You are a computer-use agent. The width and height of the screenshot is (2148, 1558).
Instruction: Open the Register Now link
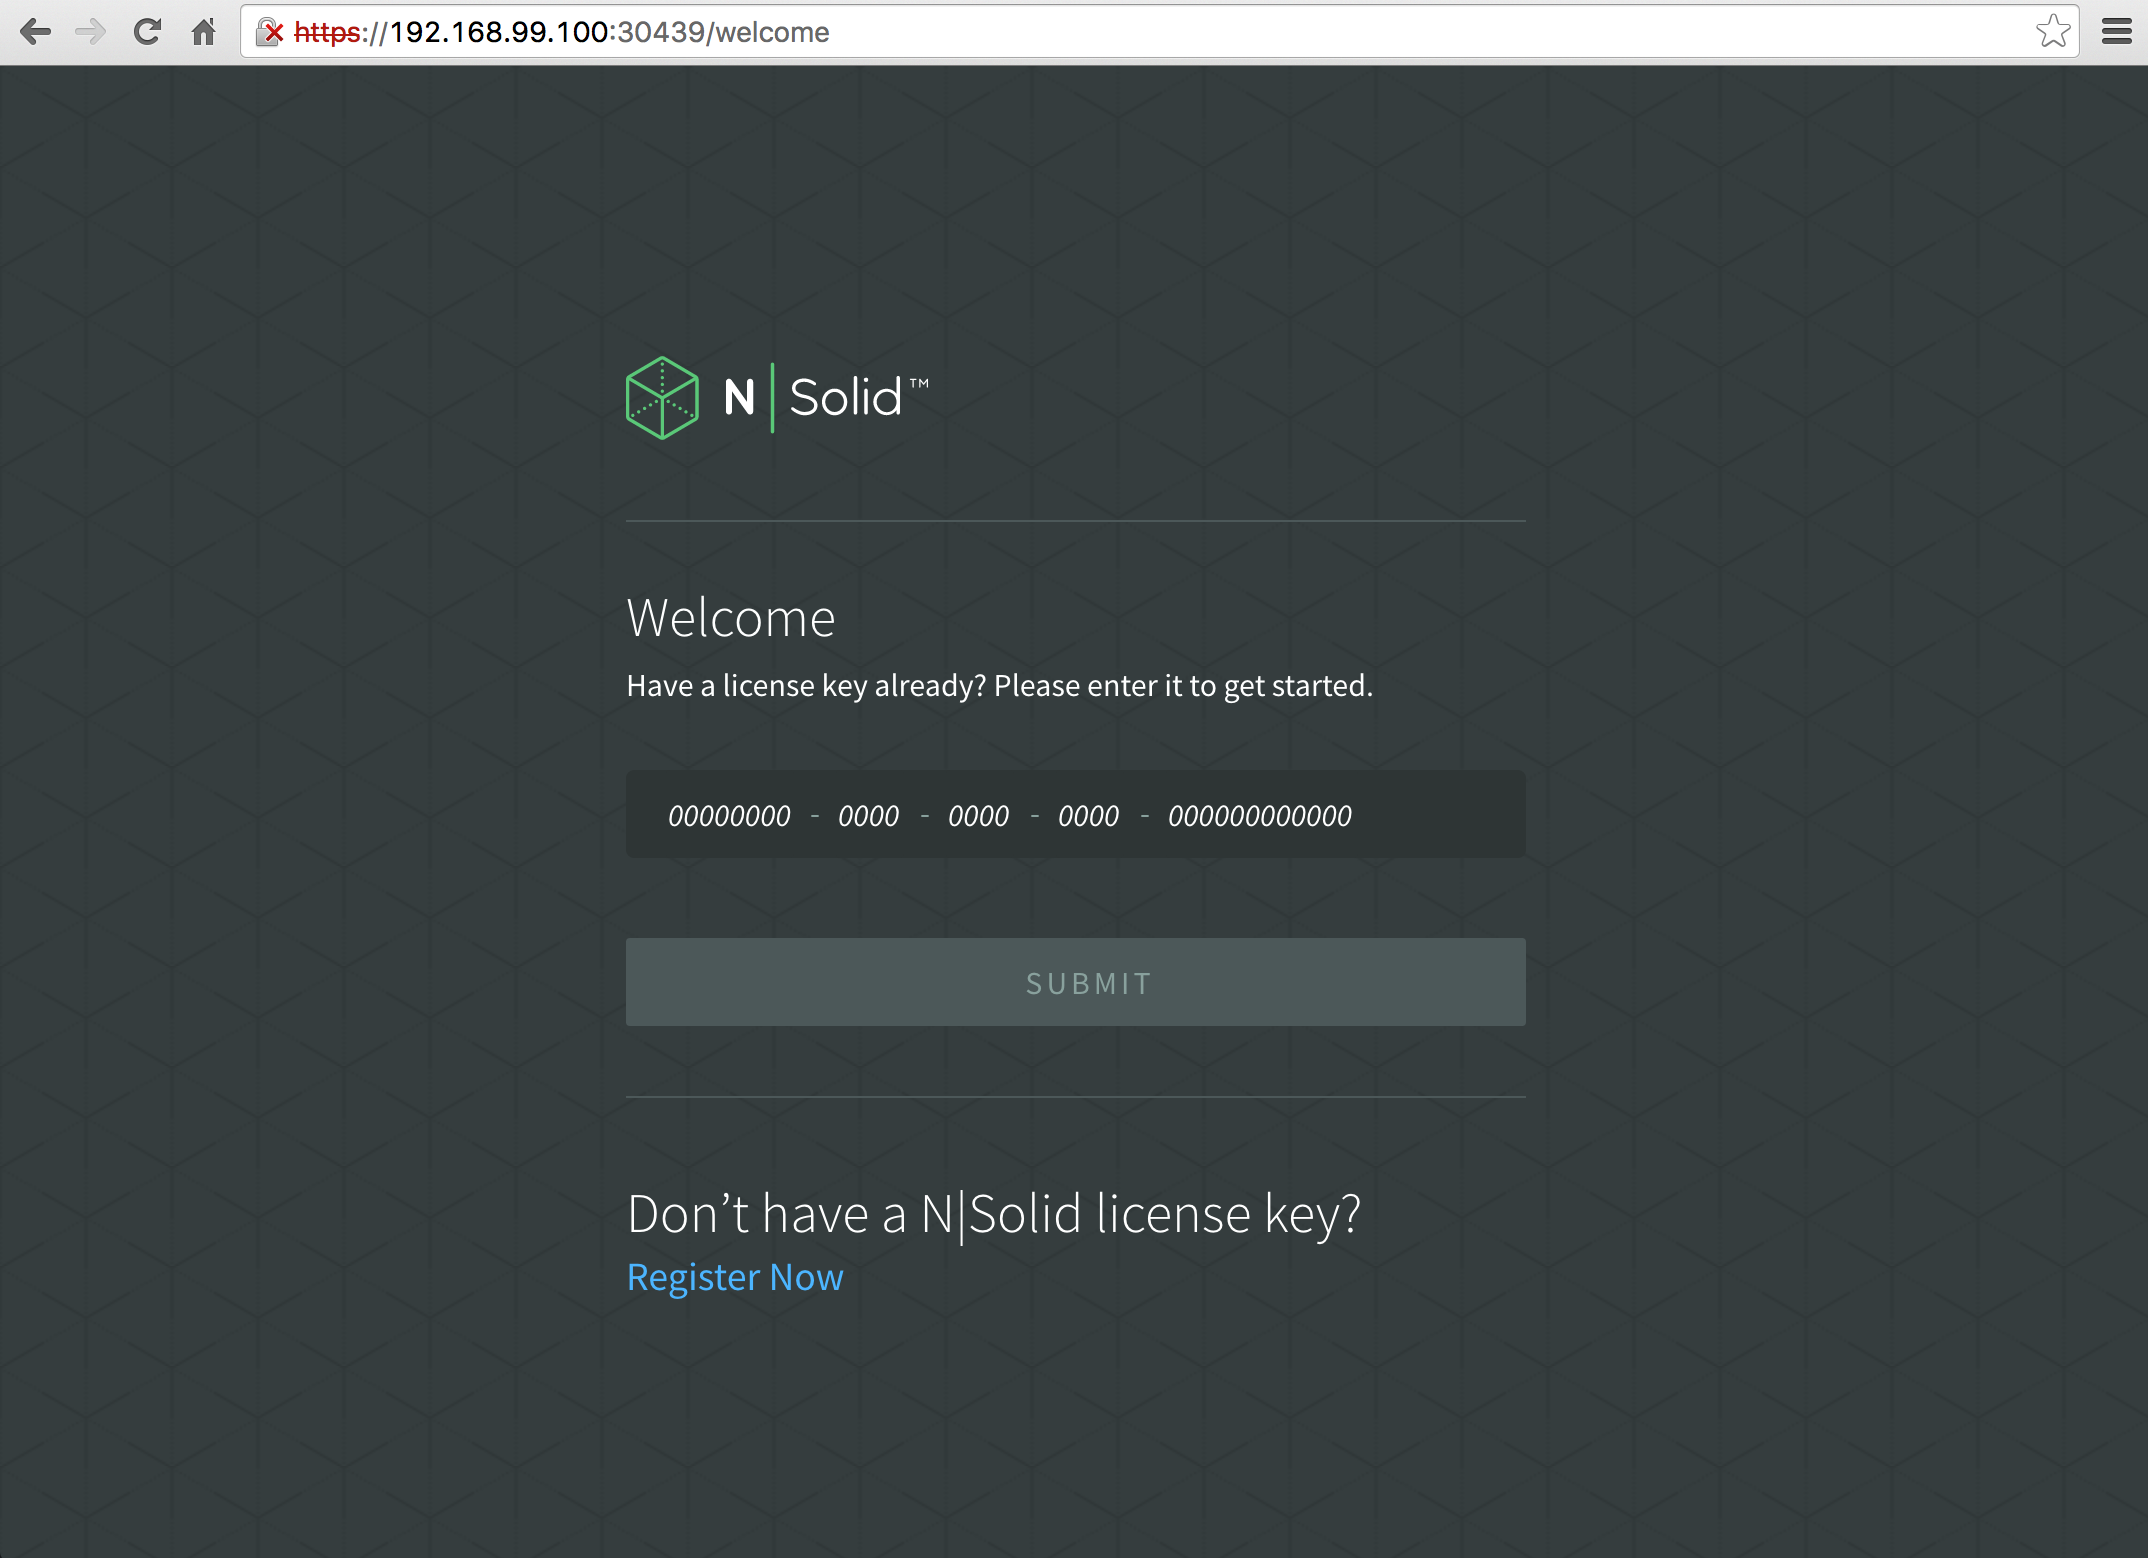(x=735, y=1278)
